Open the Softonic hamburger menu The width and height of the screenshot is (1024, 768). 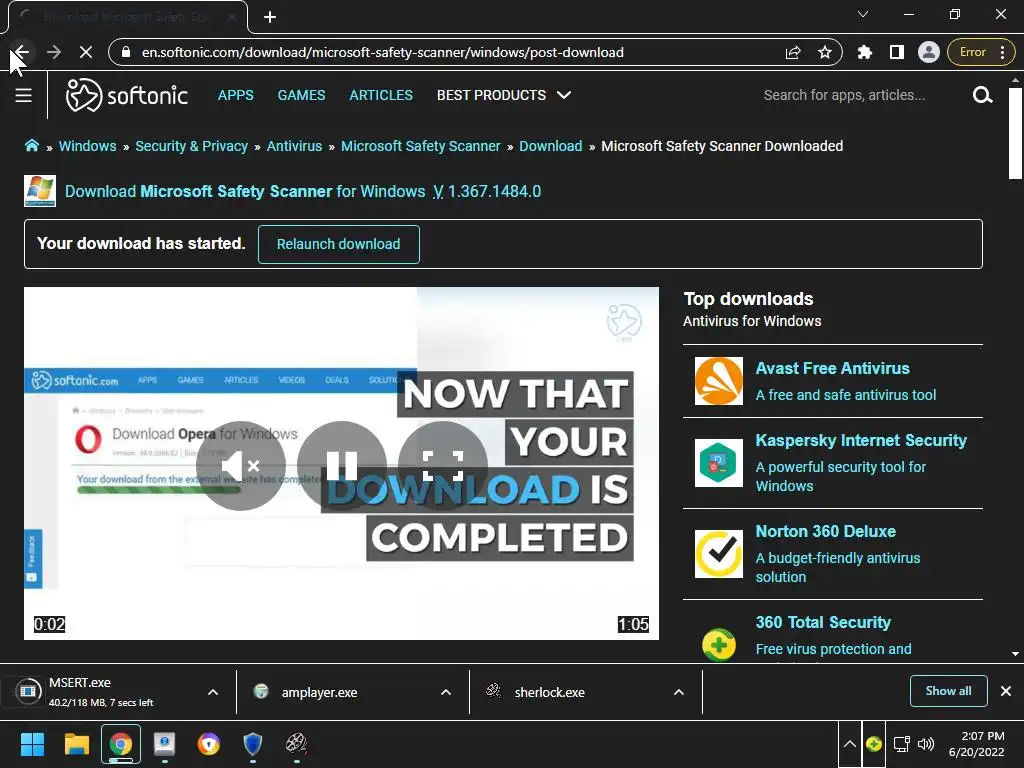pyautogui.click(x=24, y=95)
